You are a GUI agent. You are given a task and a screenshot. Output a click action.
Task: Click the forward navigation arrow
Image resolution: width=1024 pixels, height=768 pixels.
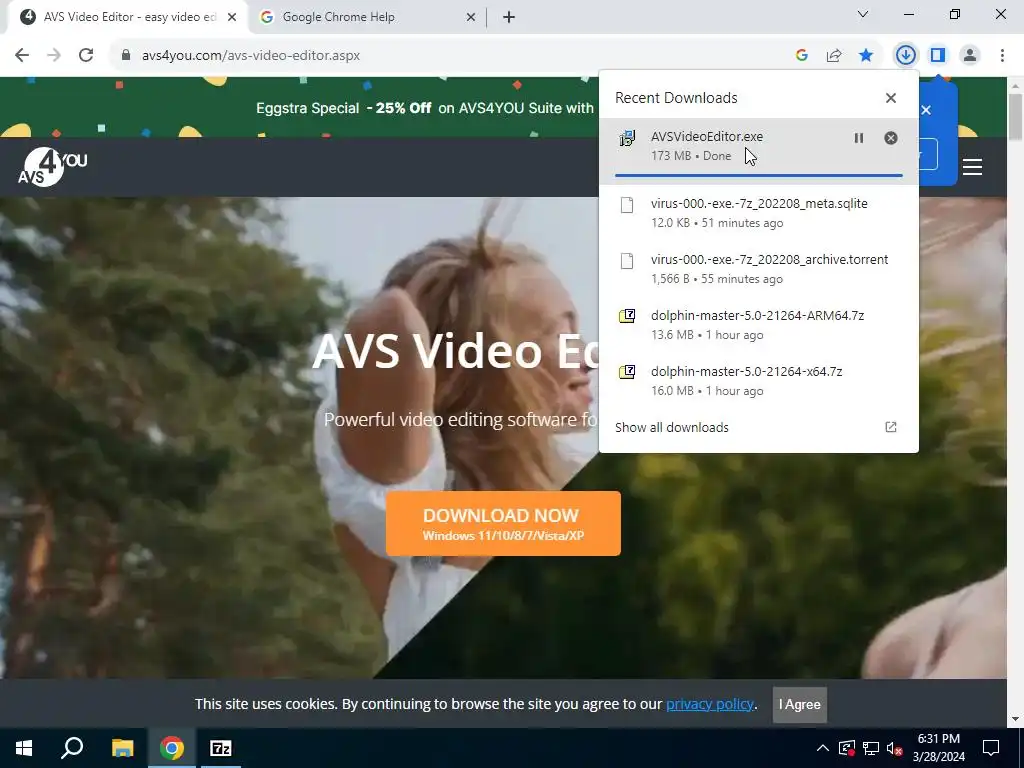click(54, 56)
